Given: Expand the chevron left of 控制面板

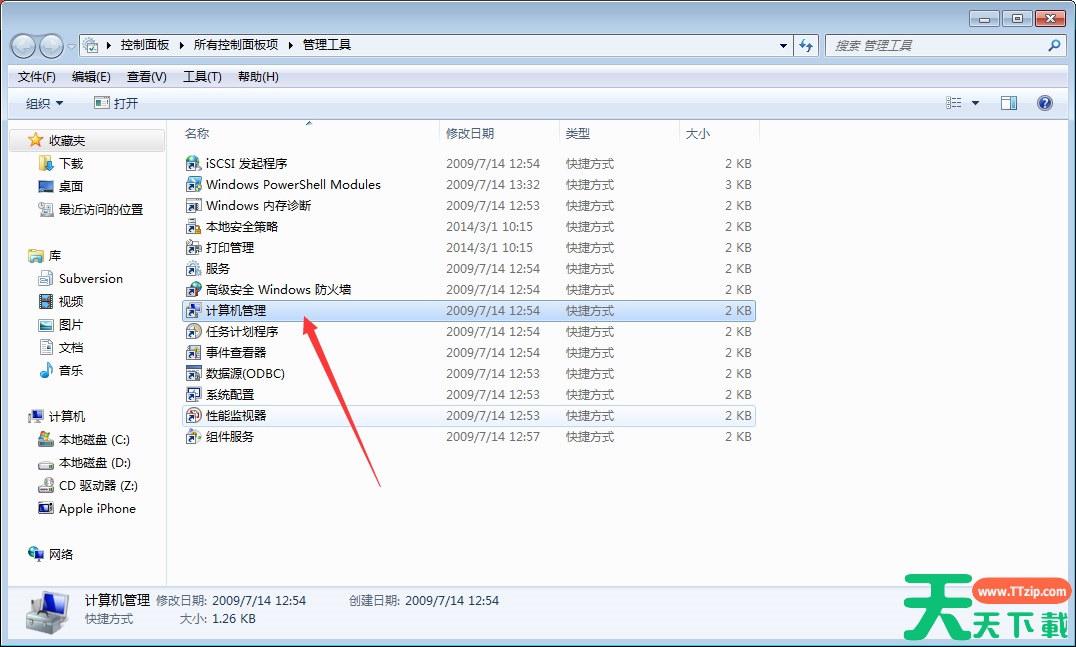Looking at the screenshot, I should tap(108, 45).
